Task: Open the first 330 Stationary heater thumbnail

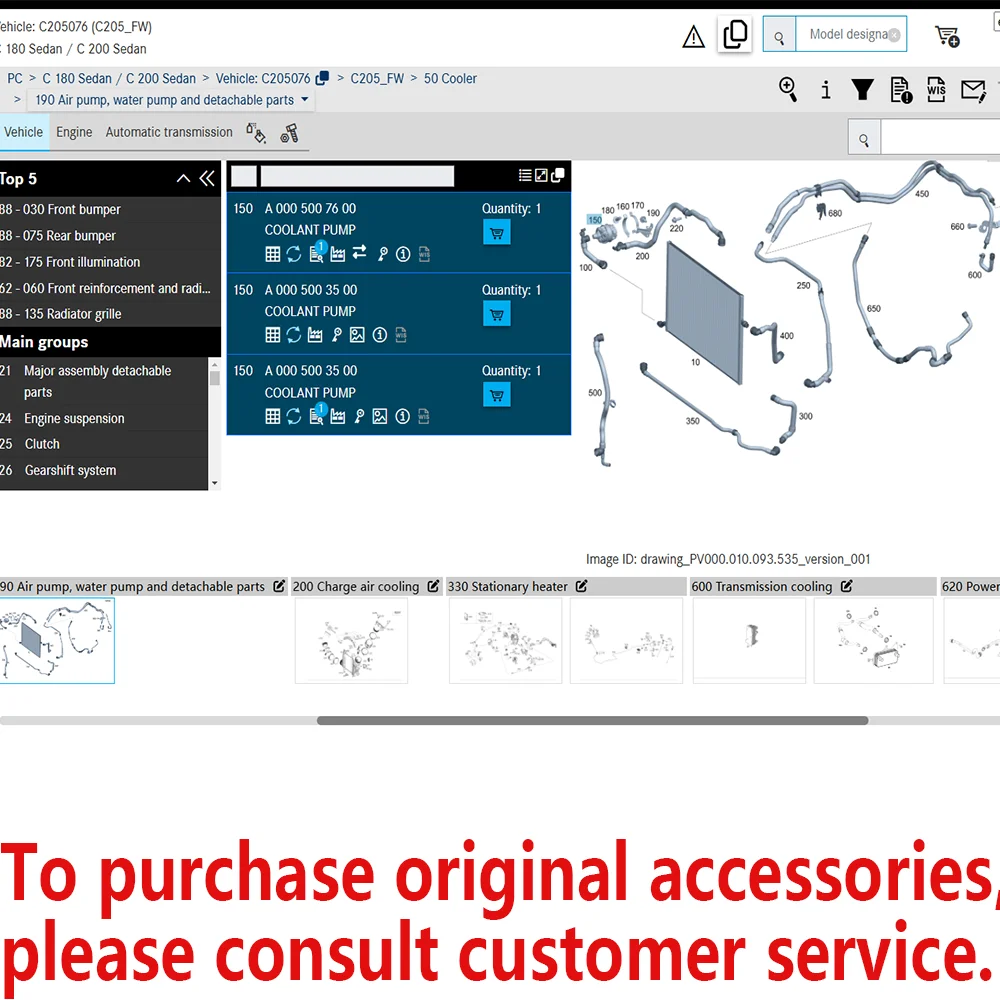Action: (x=505, y=640)
